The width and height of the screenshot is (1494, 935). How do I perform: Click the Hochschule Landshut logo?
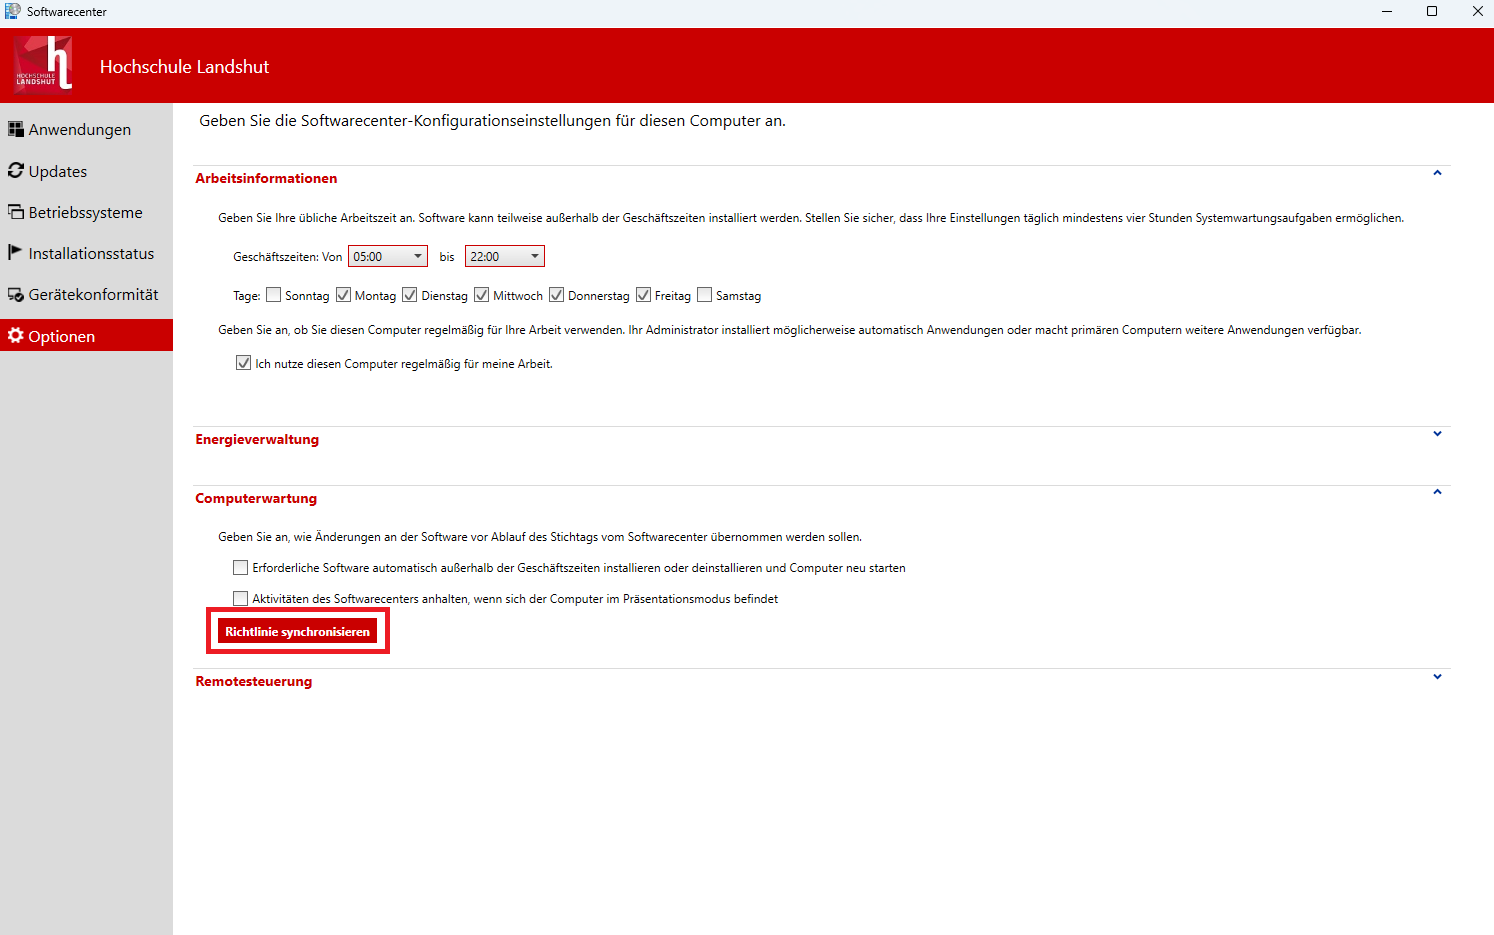(x=42, y=64)
